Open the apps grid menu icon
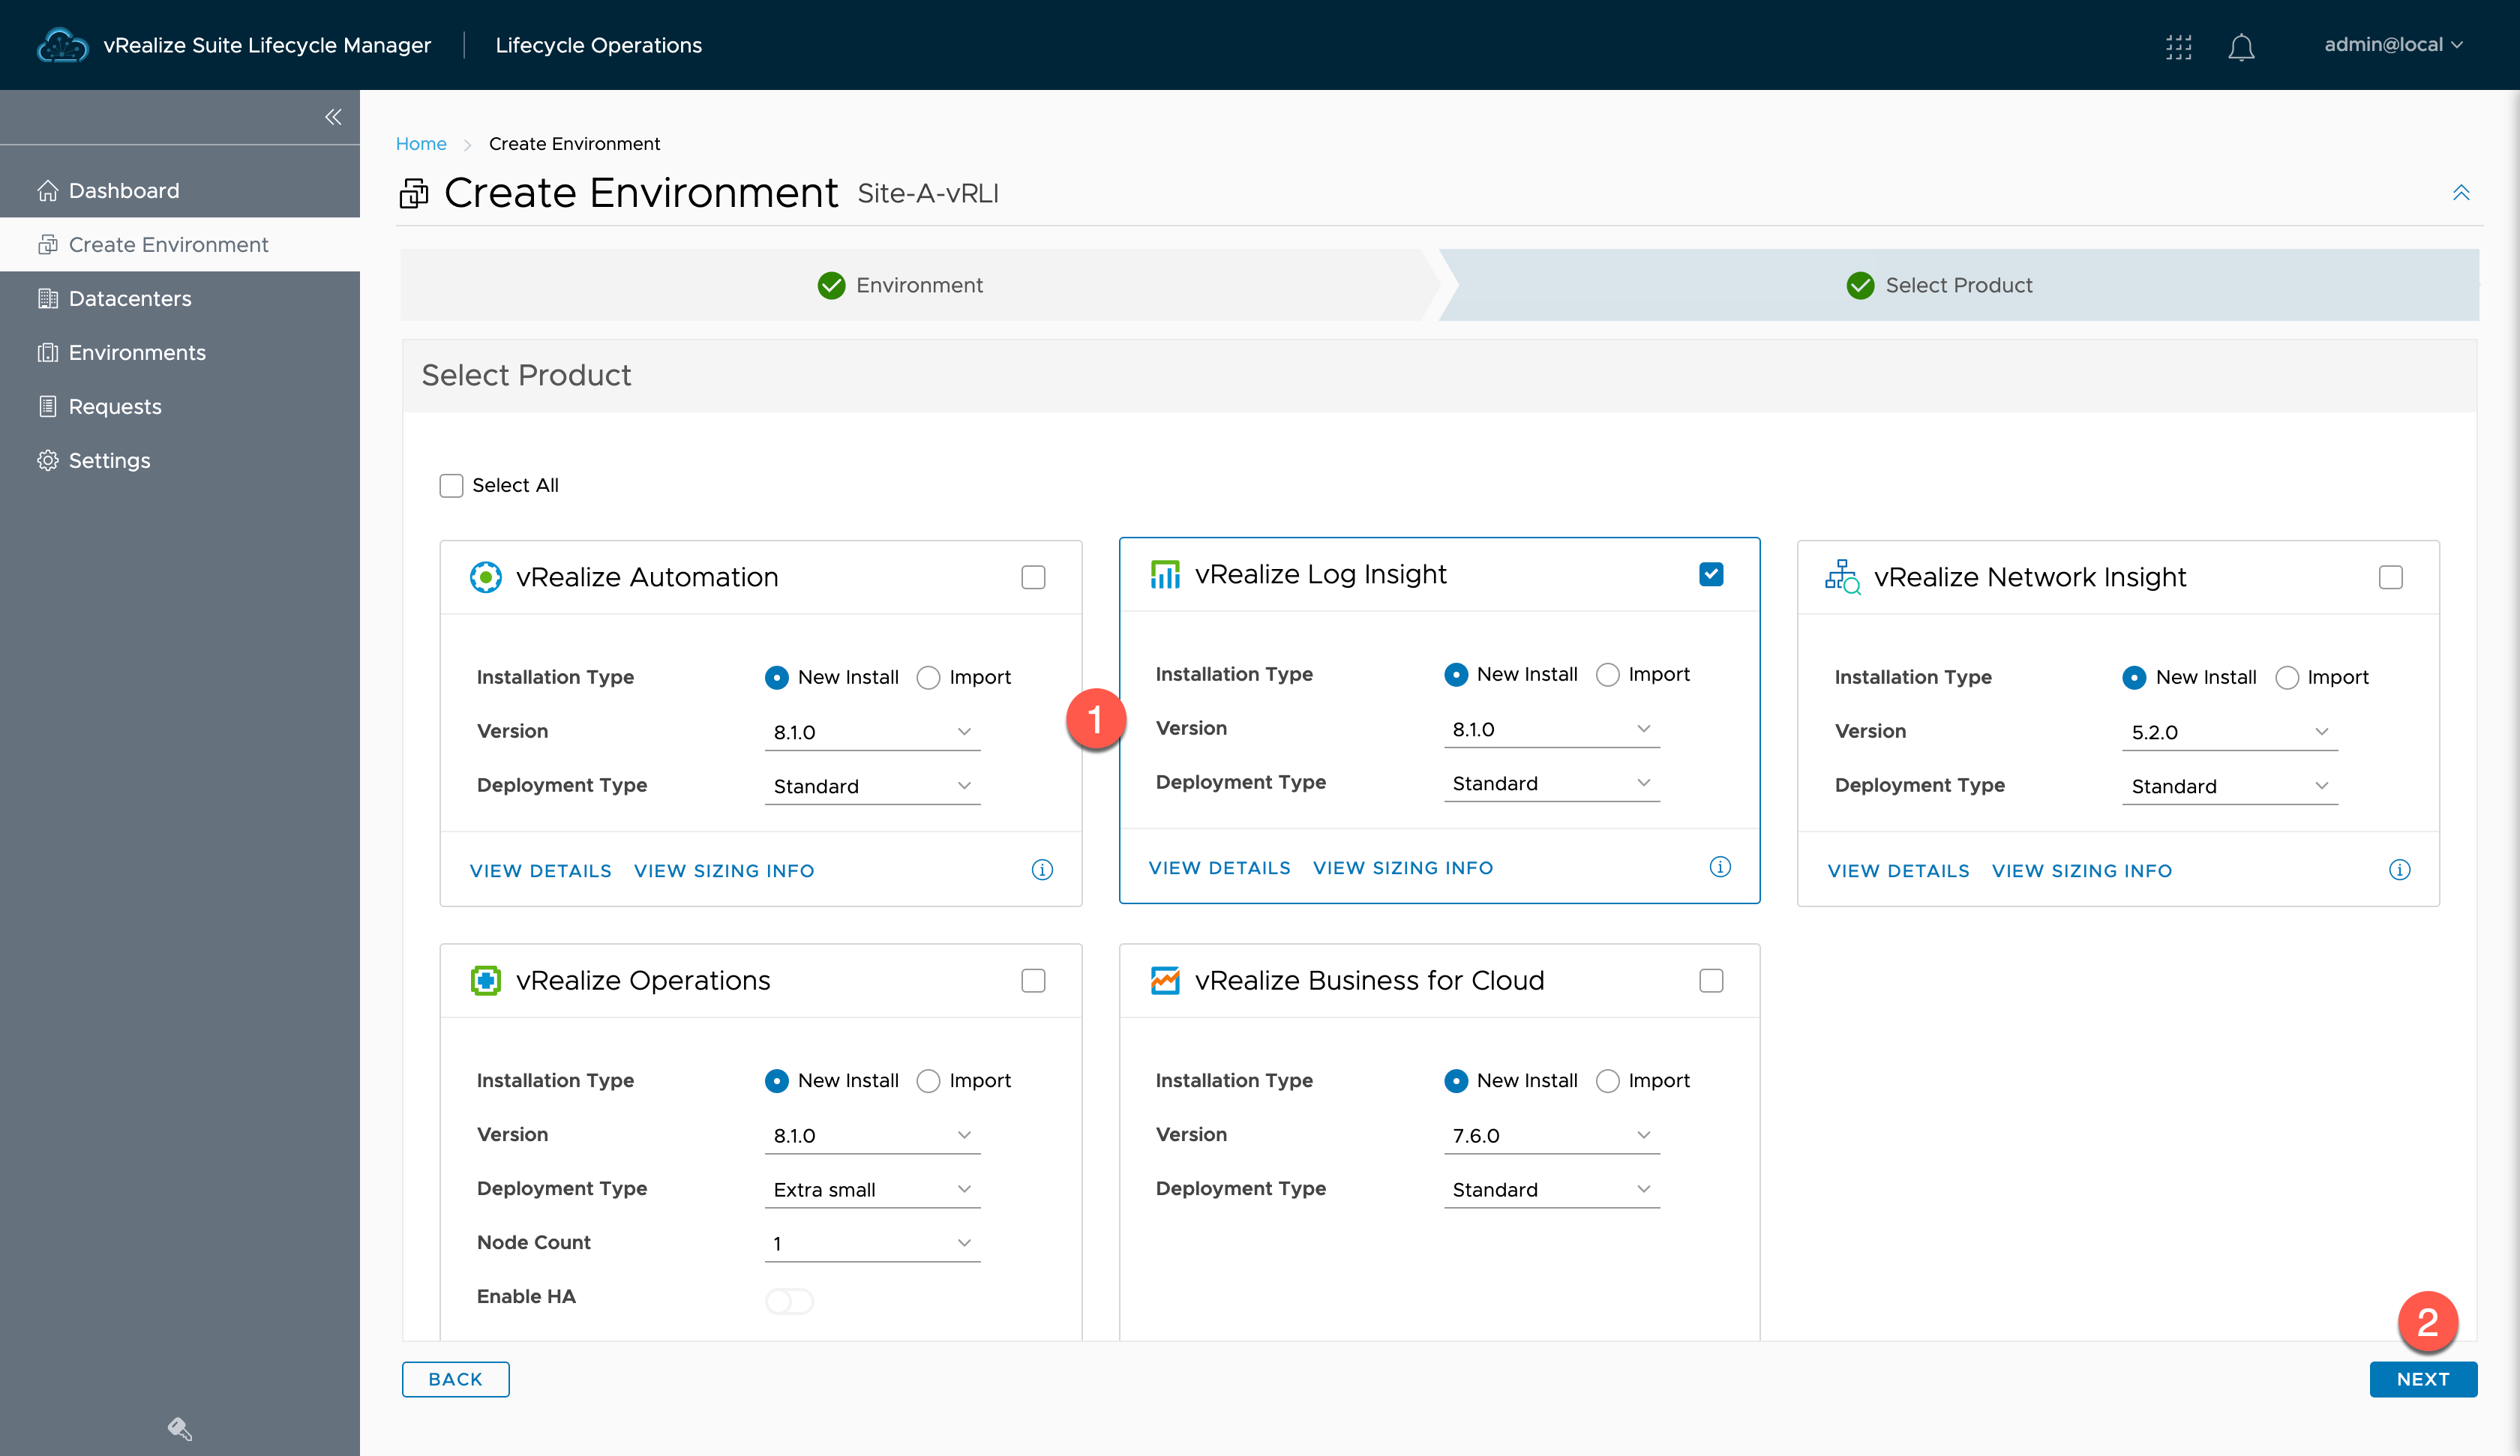Image resolution: width=2520 pixels, height=1456 pixels. [2178, 46]
